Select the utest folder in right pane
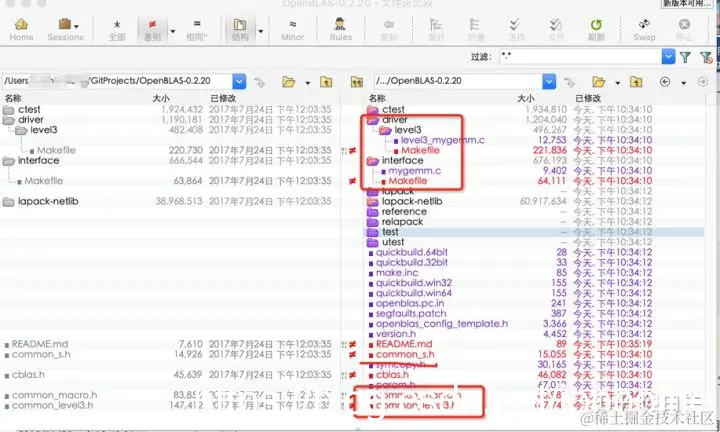720x432 pixels. tap(393, 242)
